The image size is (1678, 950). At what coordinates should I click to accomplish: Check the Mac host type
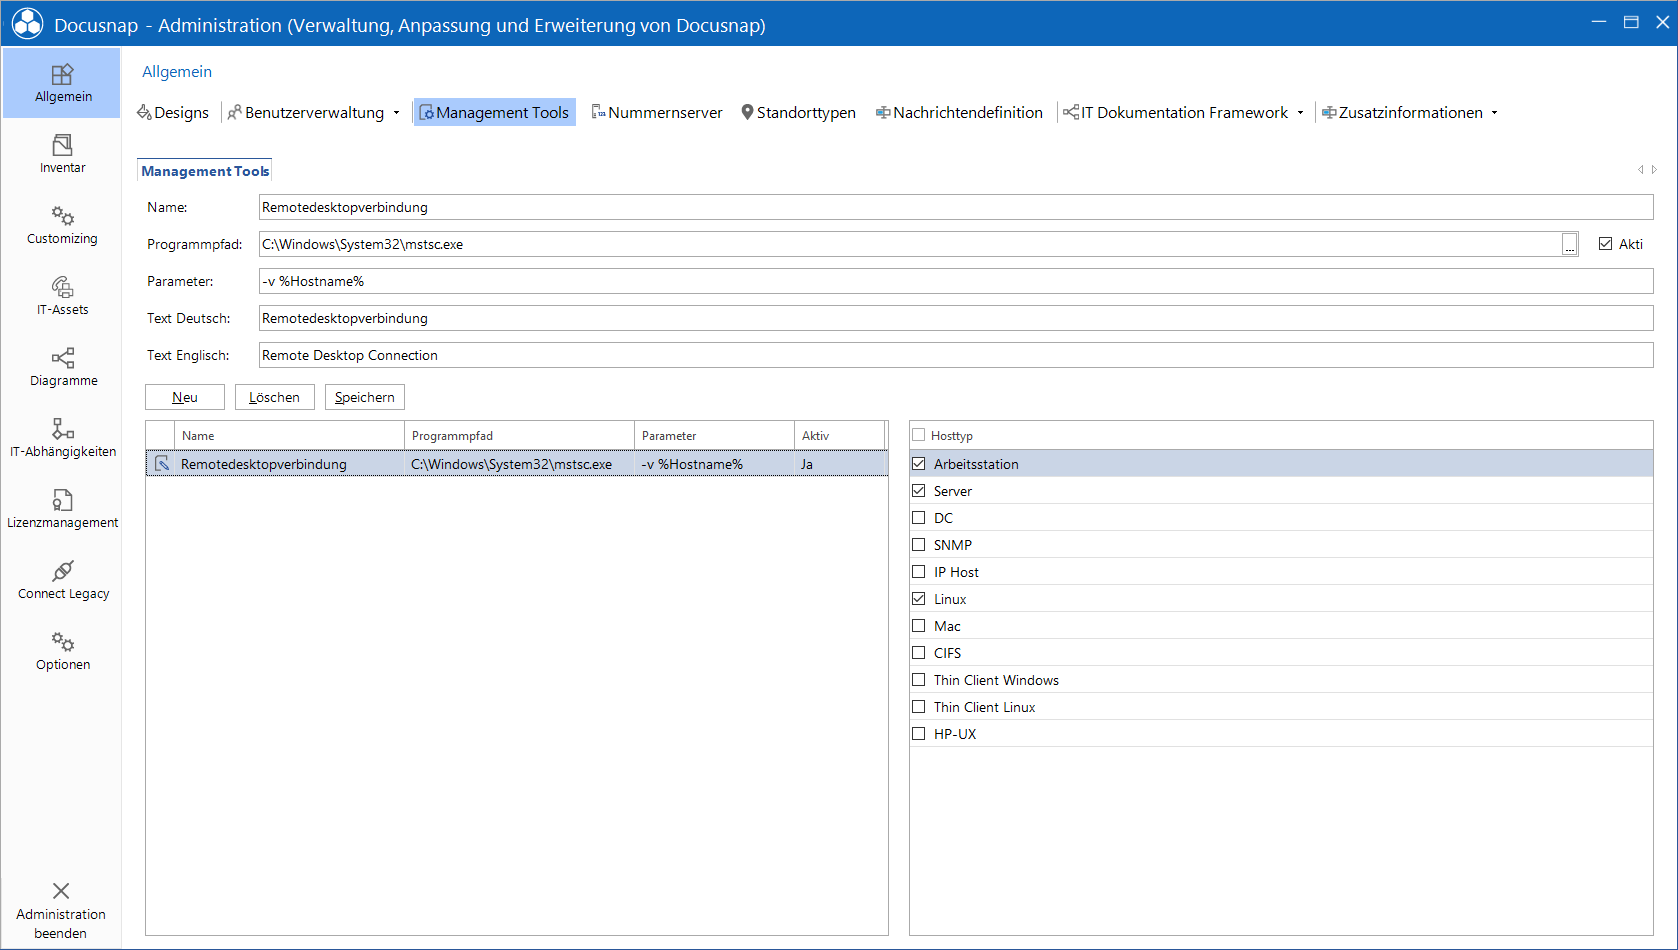[x=918, y=626]
